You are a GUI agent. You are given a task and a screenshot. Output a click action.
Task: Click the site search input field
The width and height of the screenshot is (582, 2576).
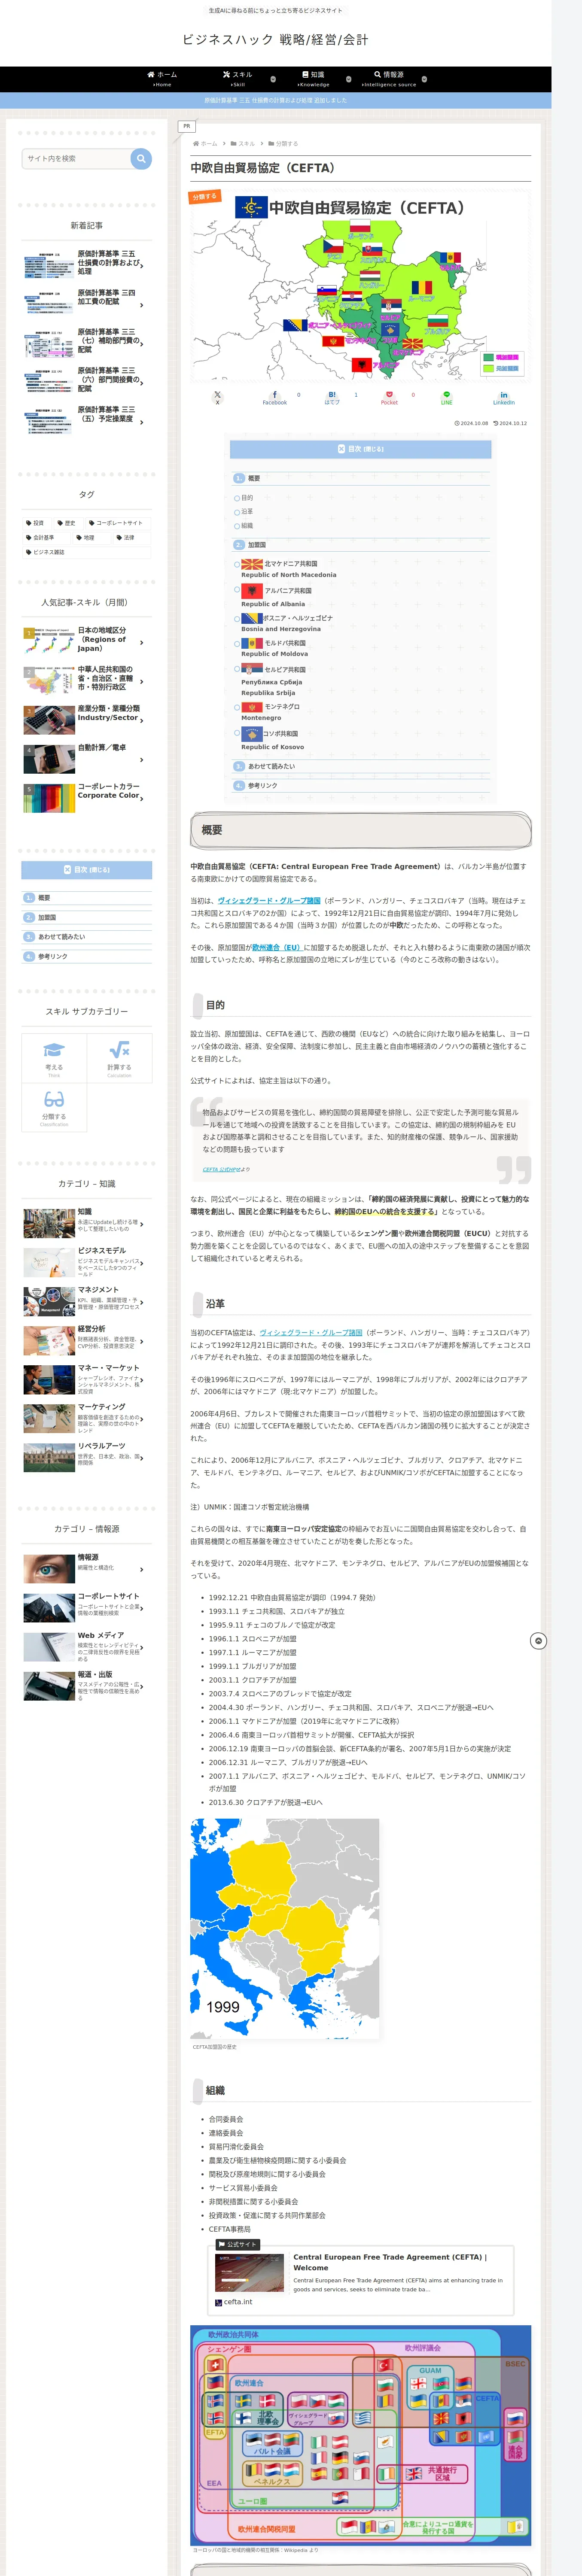76,159
